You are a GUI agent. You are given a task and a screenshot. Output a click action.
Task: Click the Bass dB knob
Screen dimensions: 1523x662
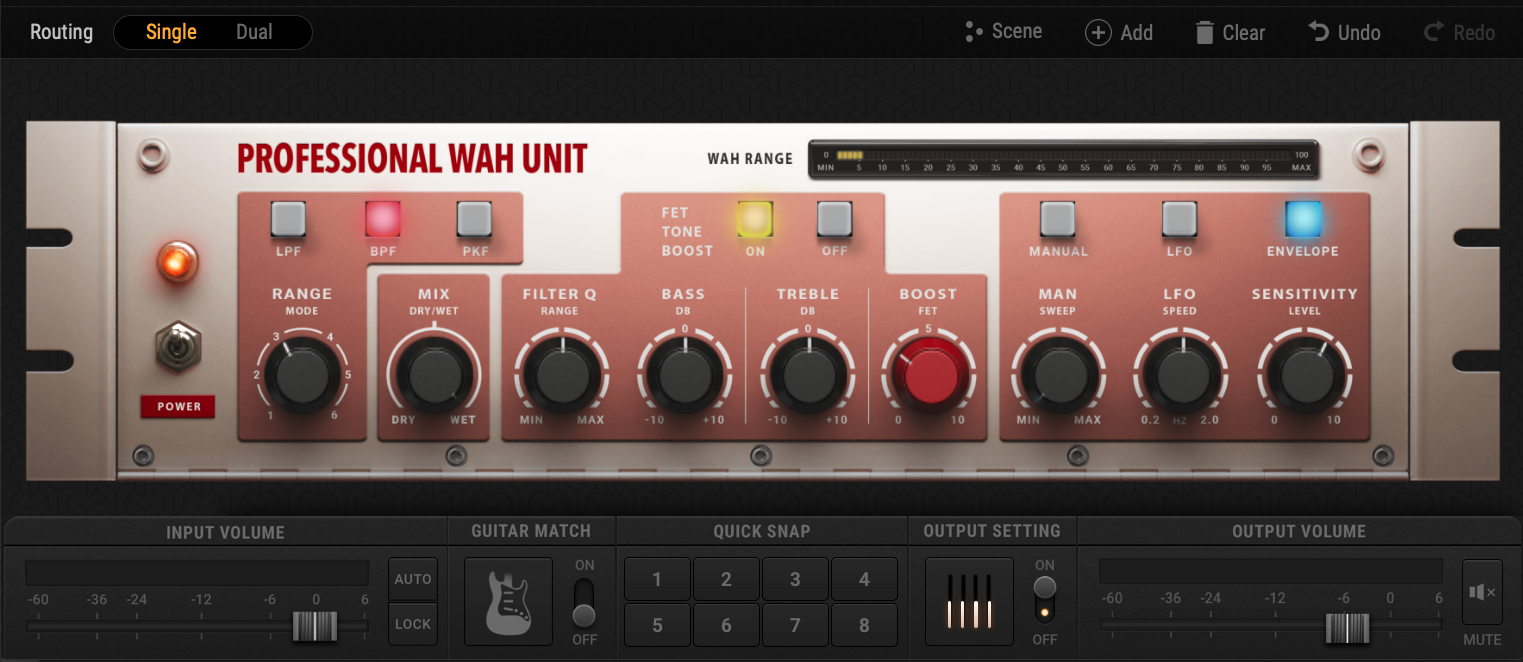(684, 375)
